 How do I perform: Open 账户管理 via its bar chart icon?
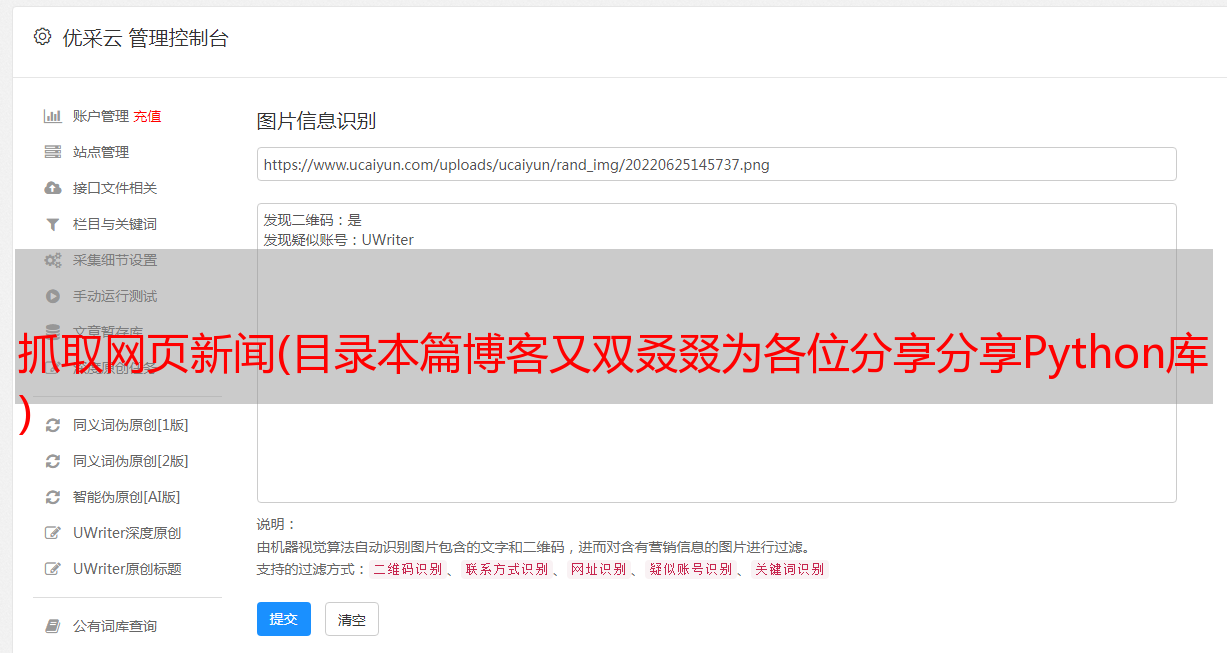click(53, 116)
